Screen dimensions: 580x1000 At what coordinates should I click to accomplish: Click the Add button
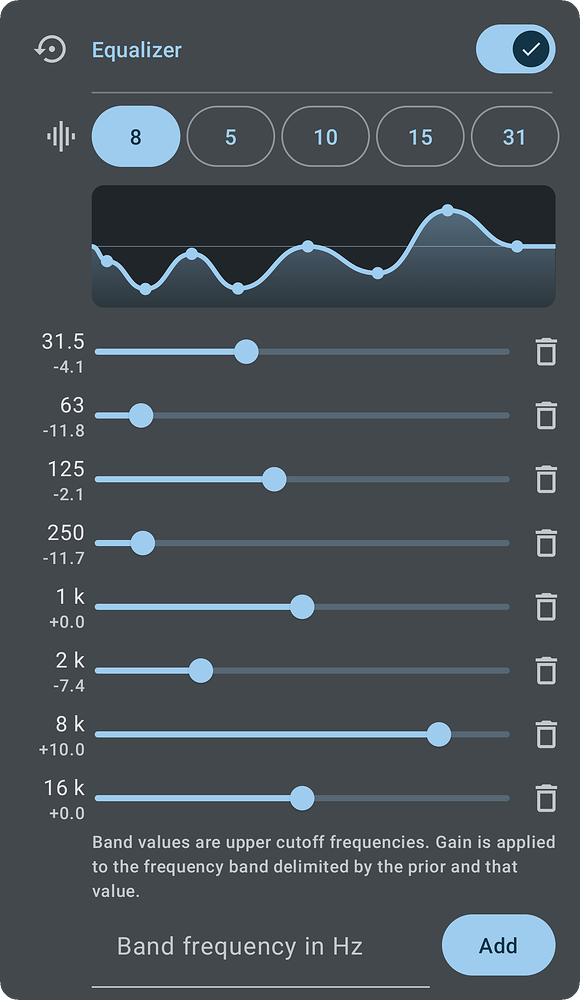[x=498, y=945]
